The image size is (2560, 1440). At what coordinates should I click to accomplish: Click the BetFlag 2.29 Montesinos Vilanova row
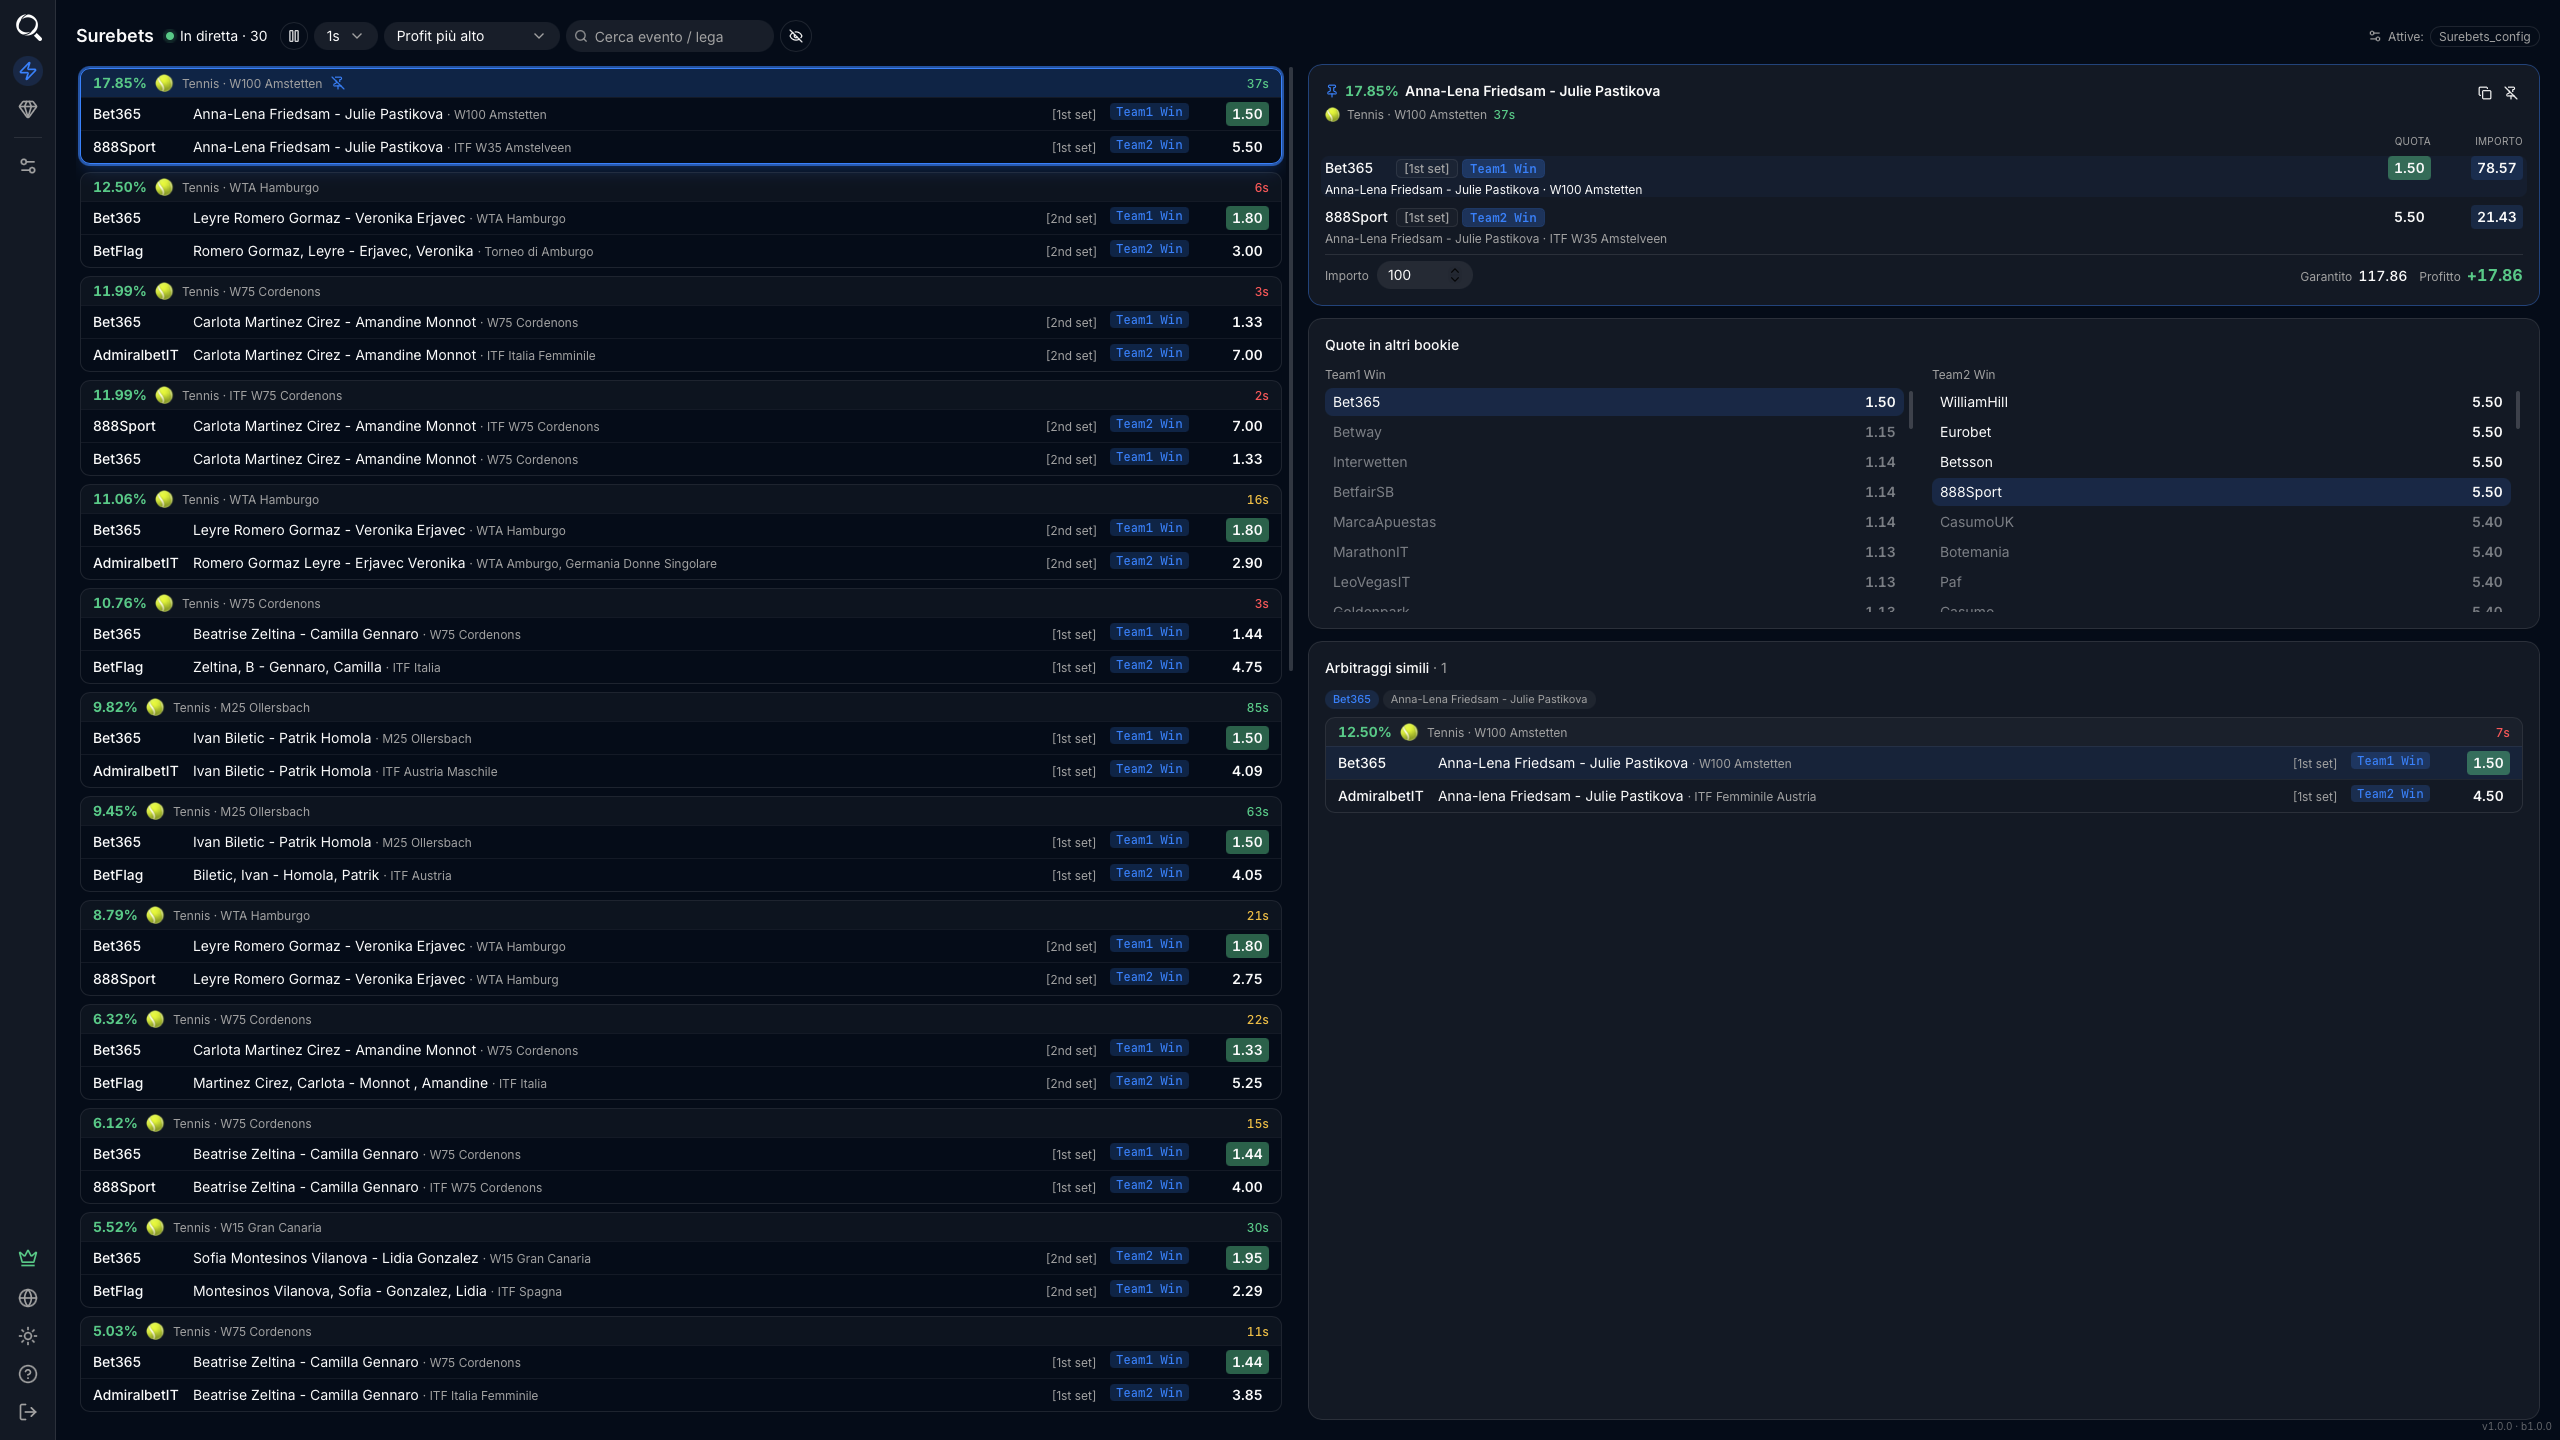pos(680,1291)
